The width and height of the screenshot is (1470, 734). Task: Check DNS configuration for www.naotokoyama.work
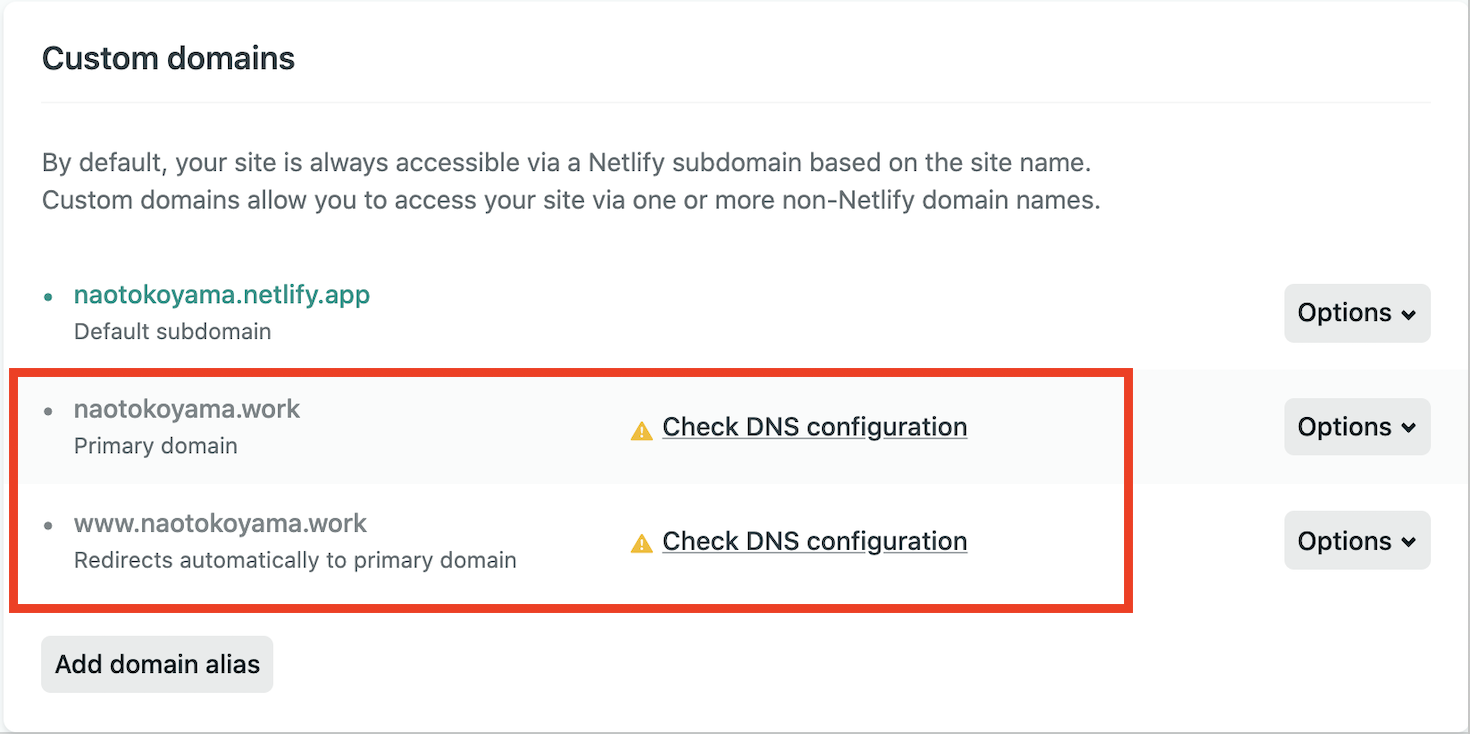814,541
